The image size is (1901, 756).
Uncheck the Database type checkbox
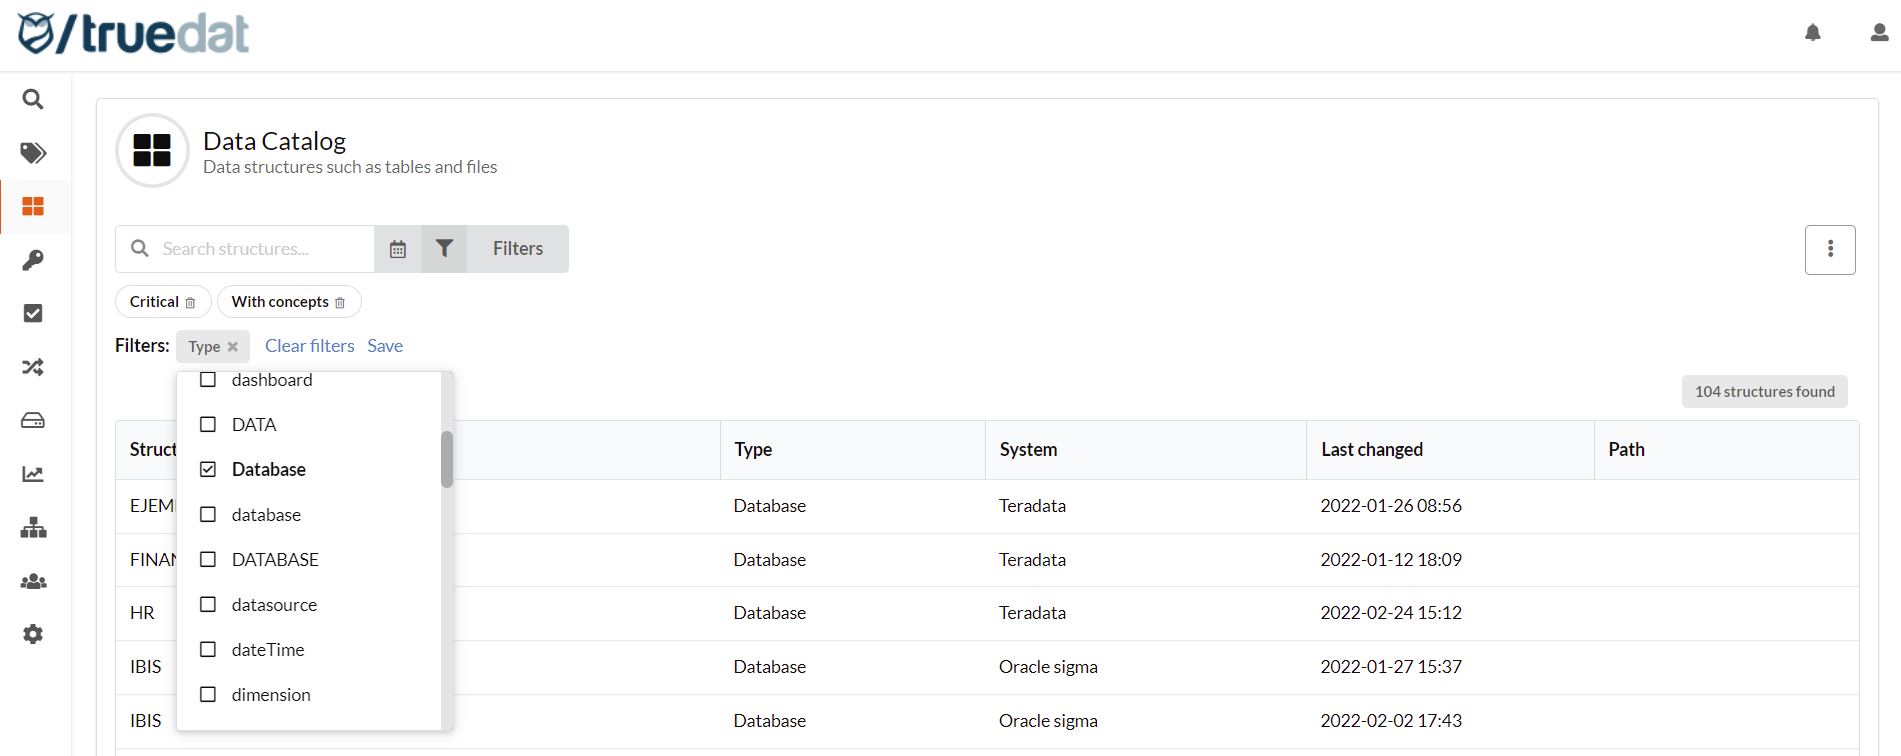[208, 470]
